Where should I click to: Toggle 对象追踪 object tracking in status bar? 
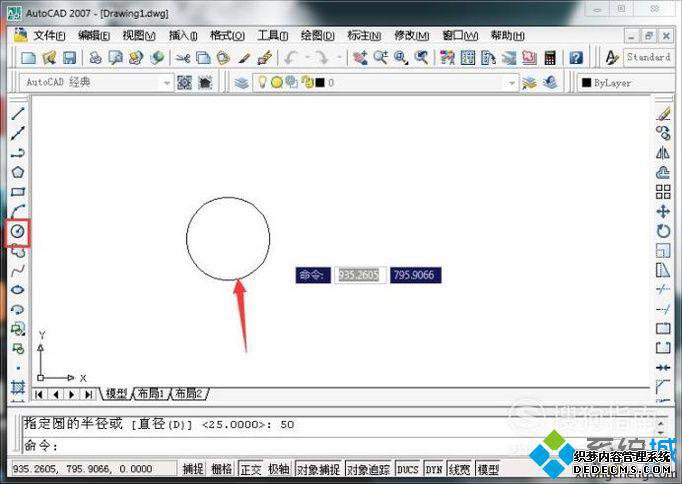(x=368, y=469)
